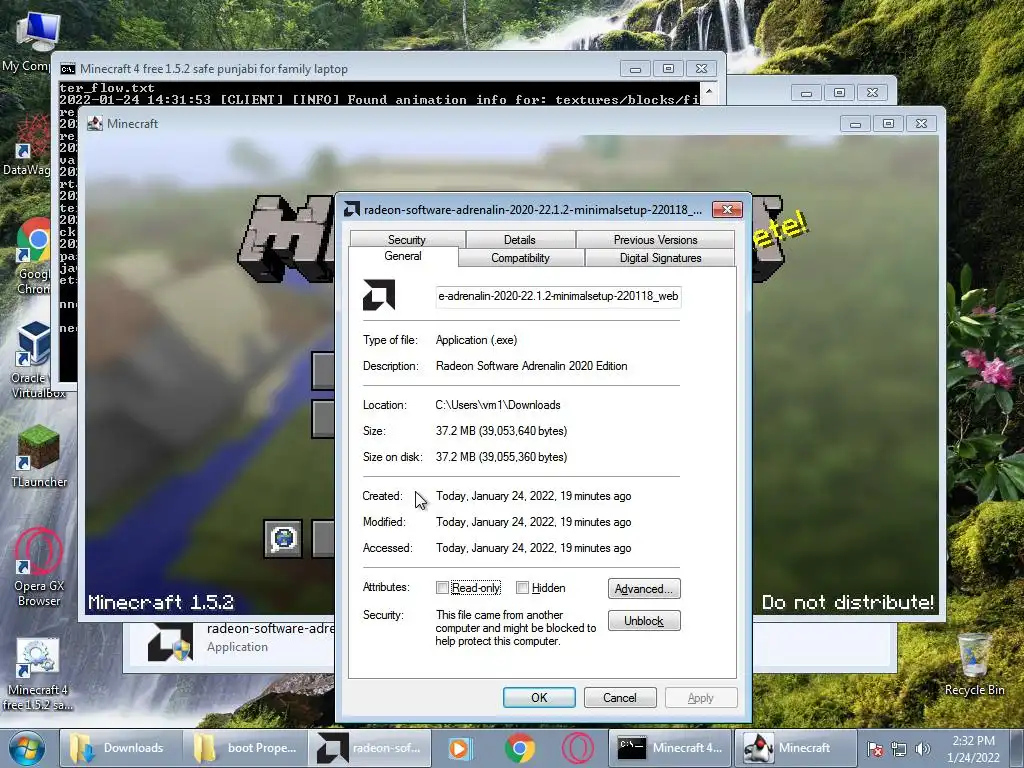Click the Apply button
Screen dimensions: 1024x768
point(701,697)
